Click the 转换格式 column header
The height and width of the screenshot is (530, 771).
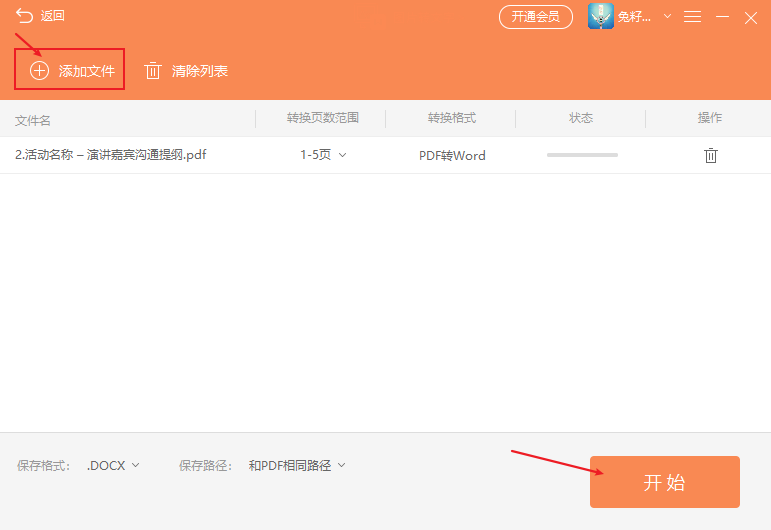click(452, 118)
